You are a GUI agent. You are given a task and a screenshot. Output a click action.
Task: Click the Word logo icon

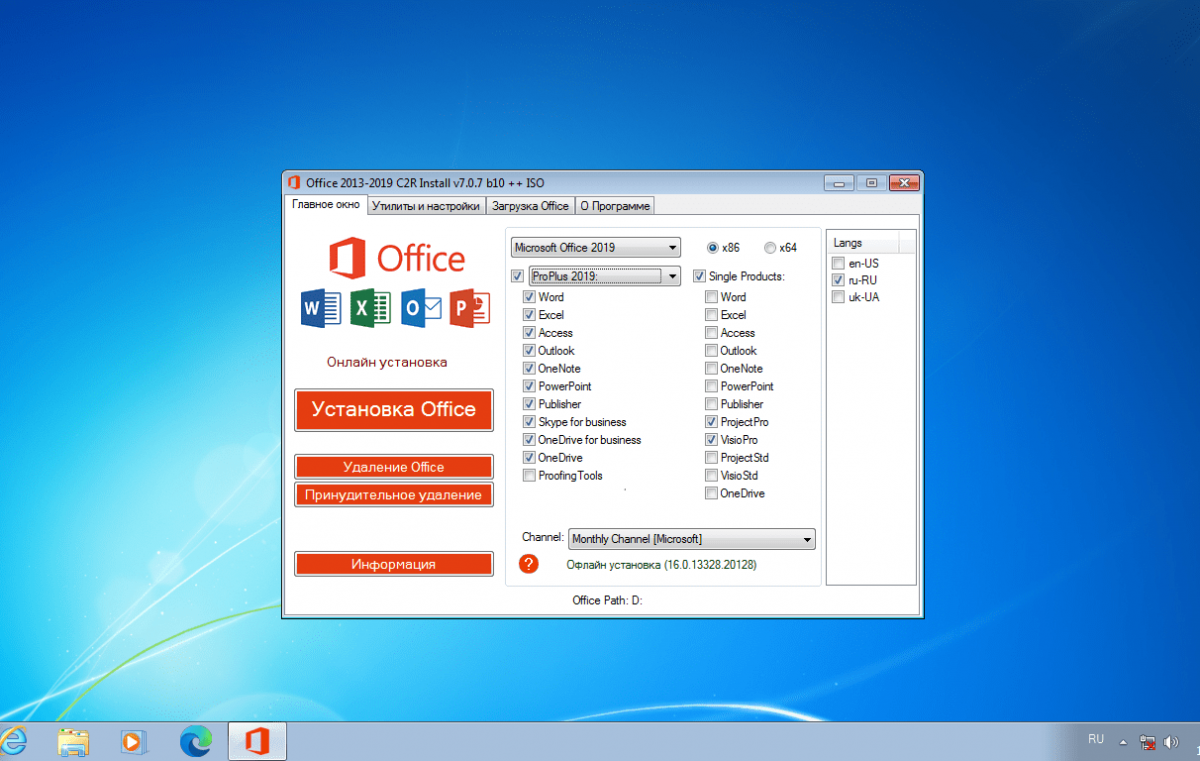coord(321,308)
